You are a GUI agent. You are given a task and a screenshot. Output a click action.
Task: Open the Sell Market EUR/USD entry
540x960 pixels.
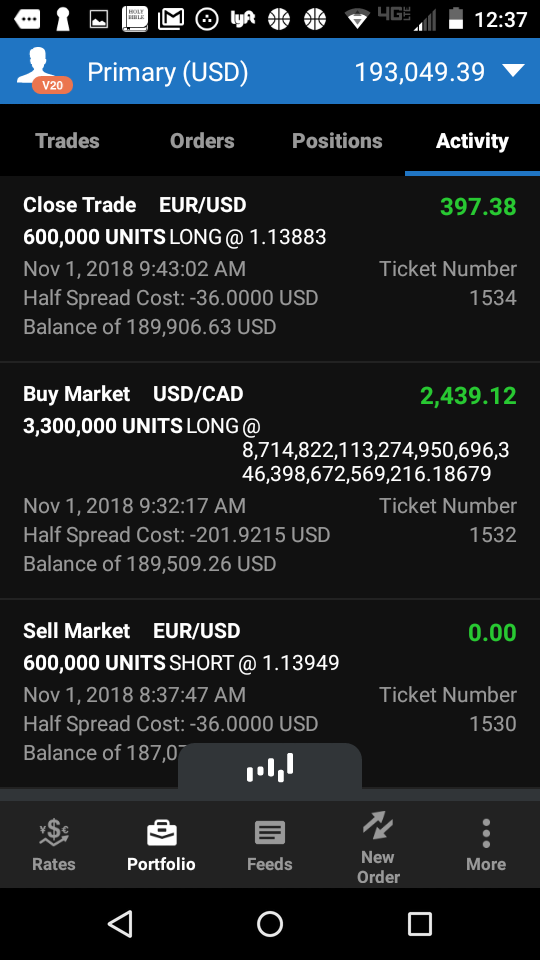(270, 693)
